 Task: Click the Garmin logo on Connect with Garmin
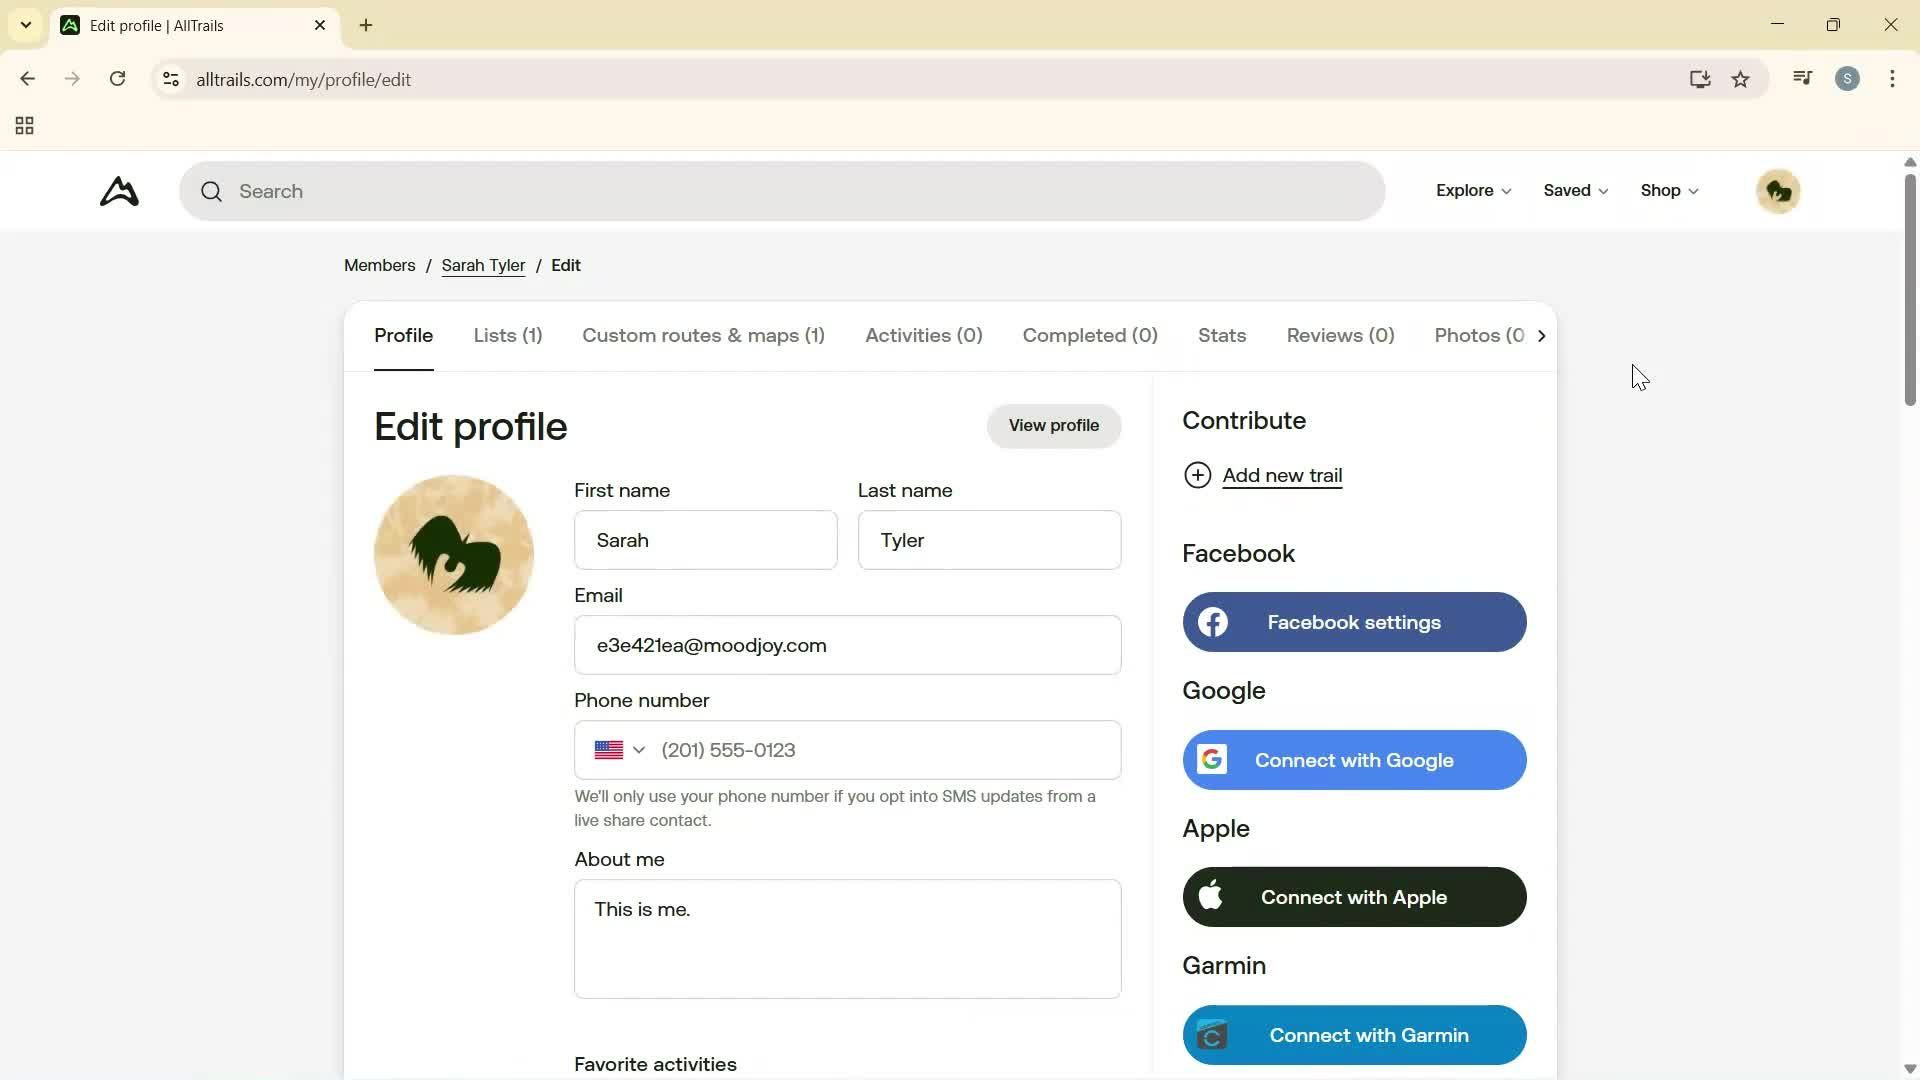1212,1035
